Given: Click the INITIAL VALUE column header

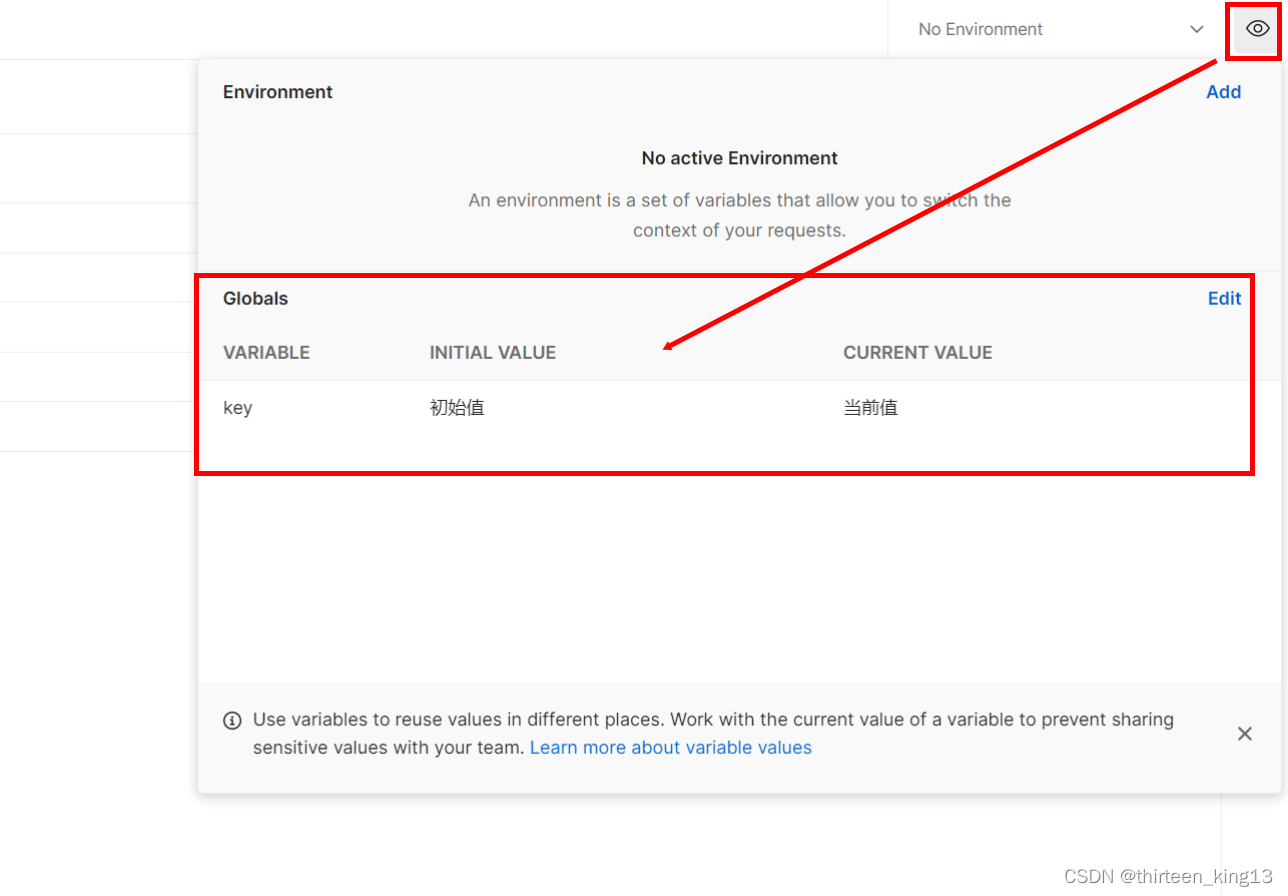Looking at the screenshot, I should (492, 353).
